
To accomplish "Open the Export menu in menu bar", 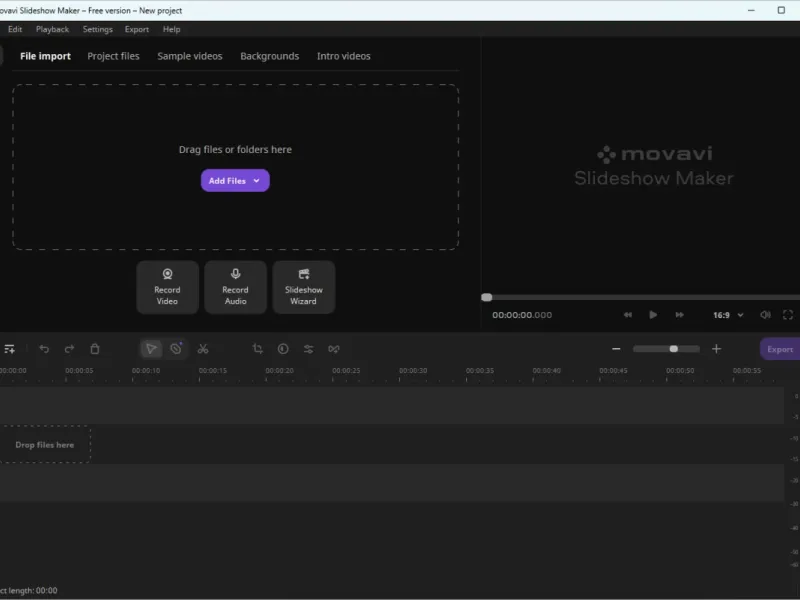I will tap(137, 30).
